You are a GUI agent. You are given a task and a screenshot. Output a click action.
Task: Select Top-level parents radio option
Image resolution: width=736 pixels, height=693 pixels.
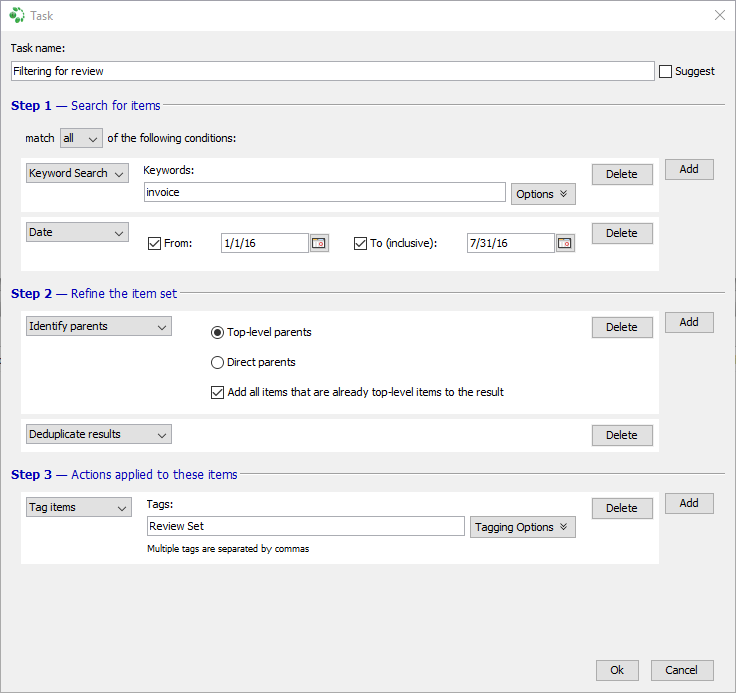pos(217,332)
